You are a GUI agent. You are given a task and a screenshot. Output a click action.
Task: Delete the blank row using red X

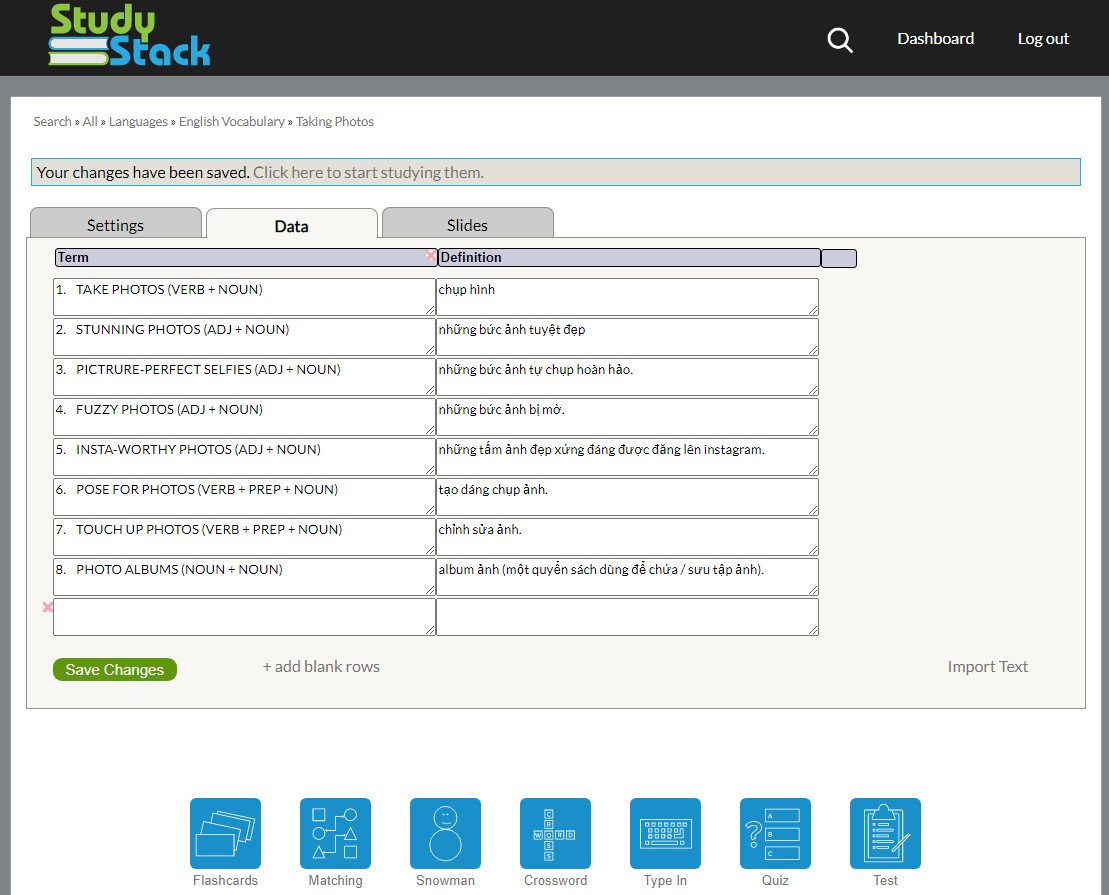[47, 607]
